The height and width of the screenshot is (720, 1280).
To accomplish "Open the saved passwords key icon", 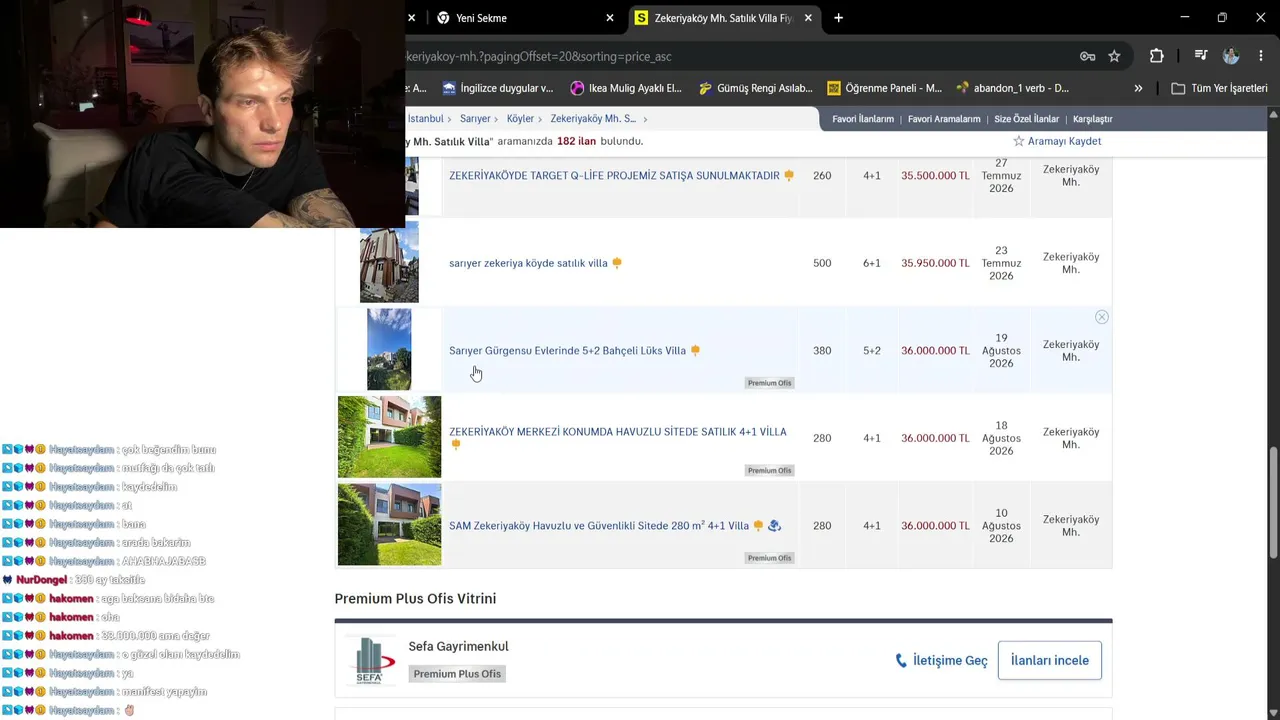I will 1087,56.
